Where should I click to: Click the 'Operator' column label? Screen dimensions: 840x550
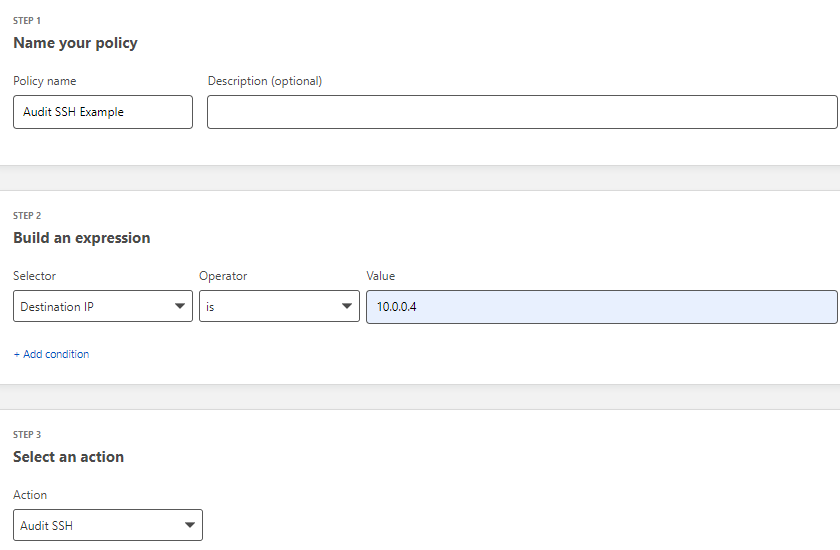coord(223,276)
